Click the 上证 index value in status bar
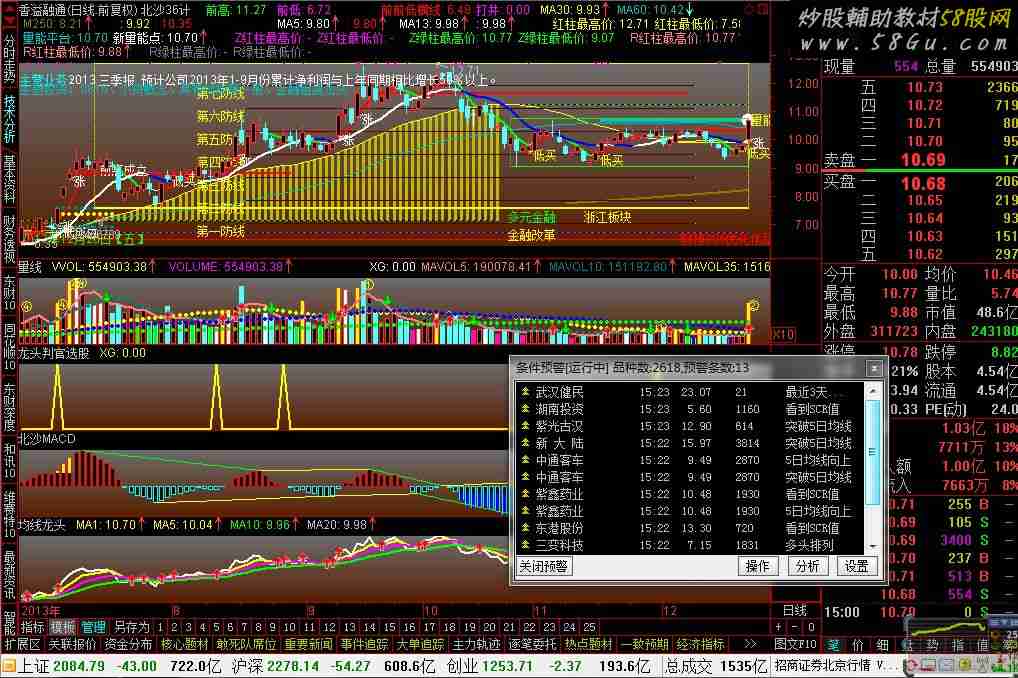 [x=79, y=666]
